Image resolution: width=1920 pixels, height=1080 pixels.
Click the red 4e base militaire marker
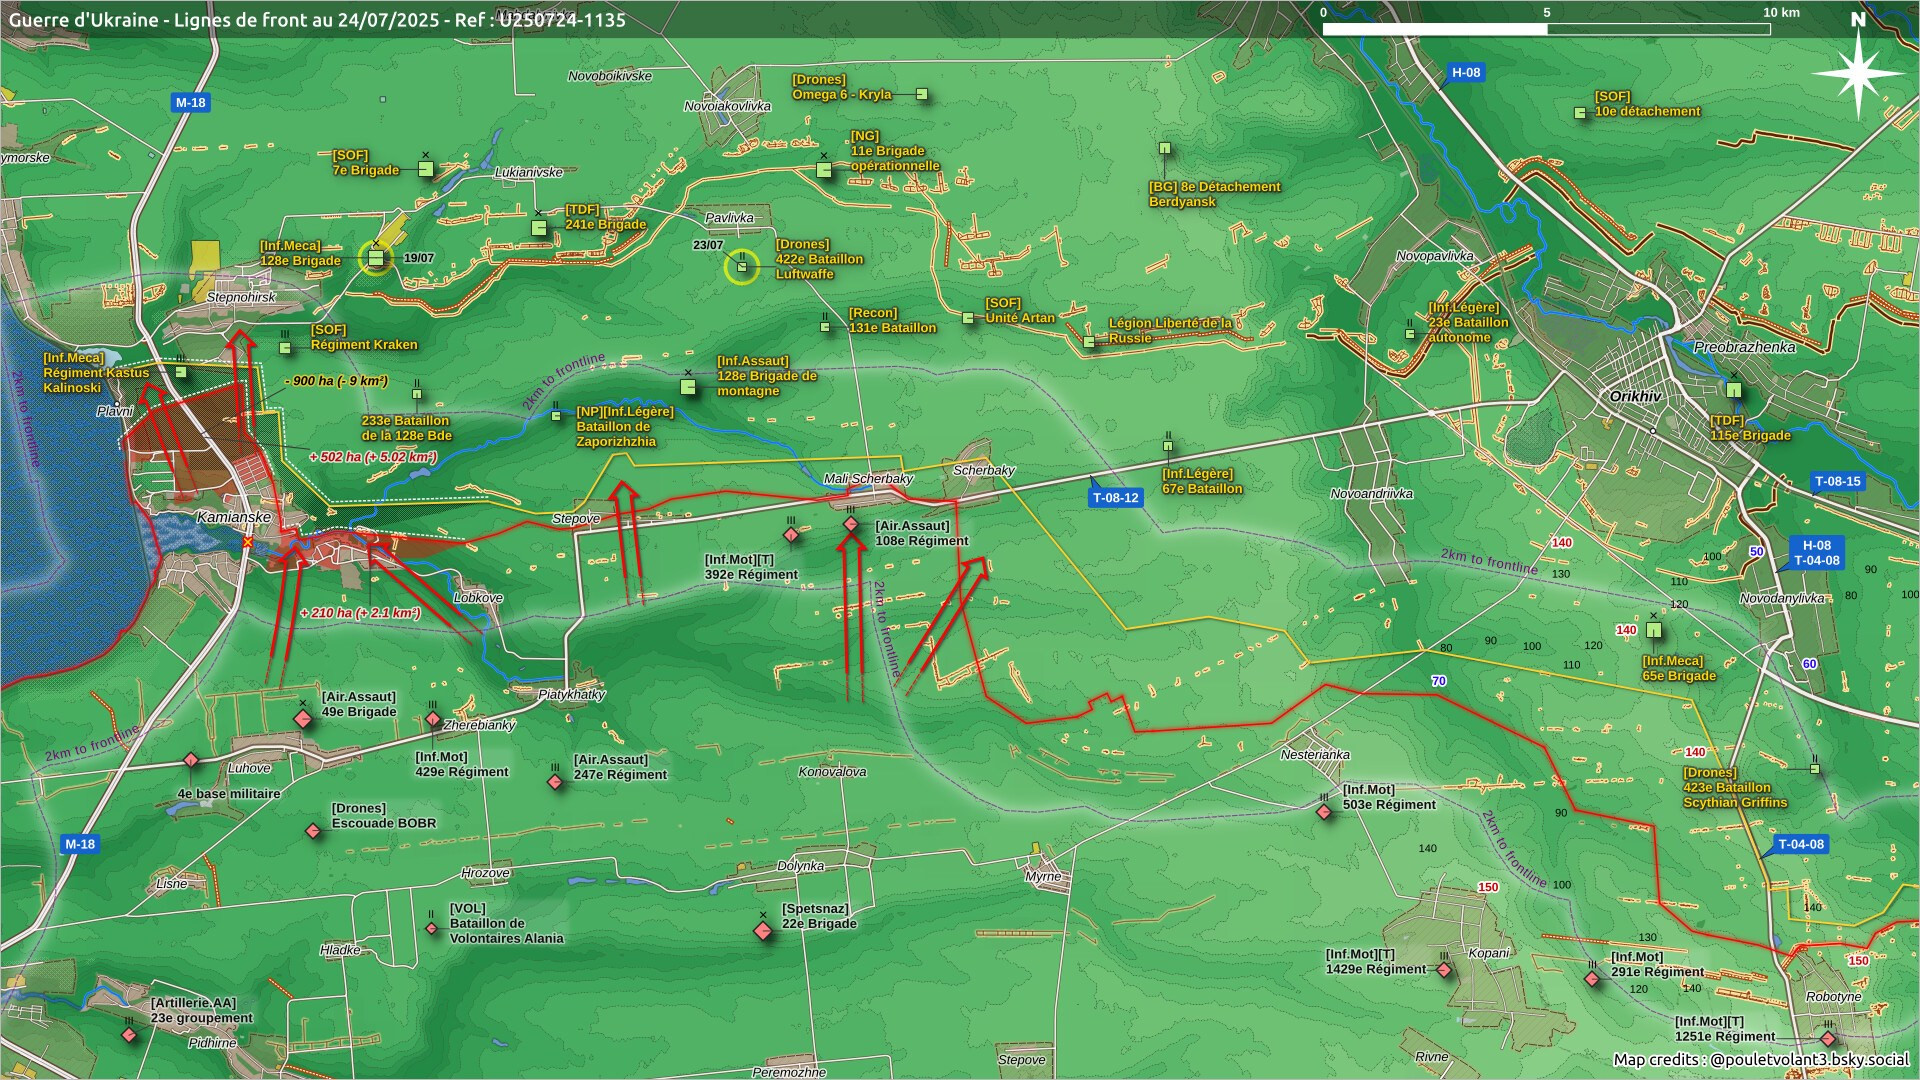click(191, 761)
